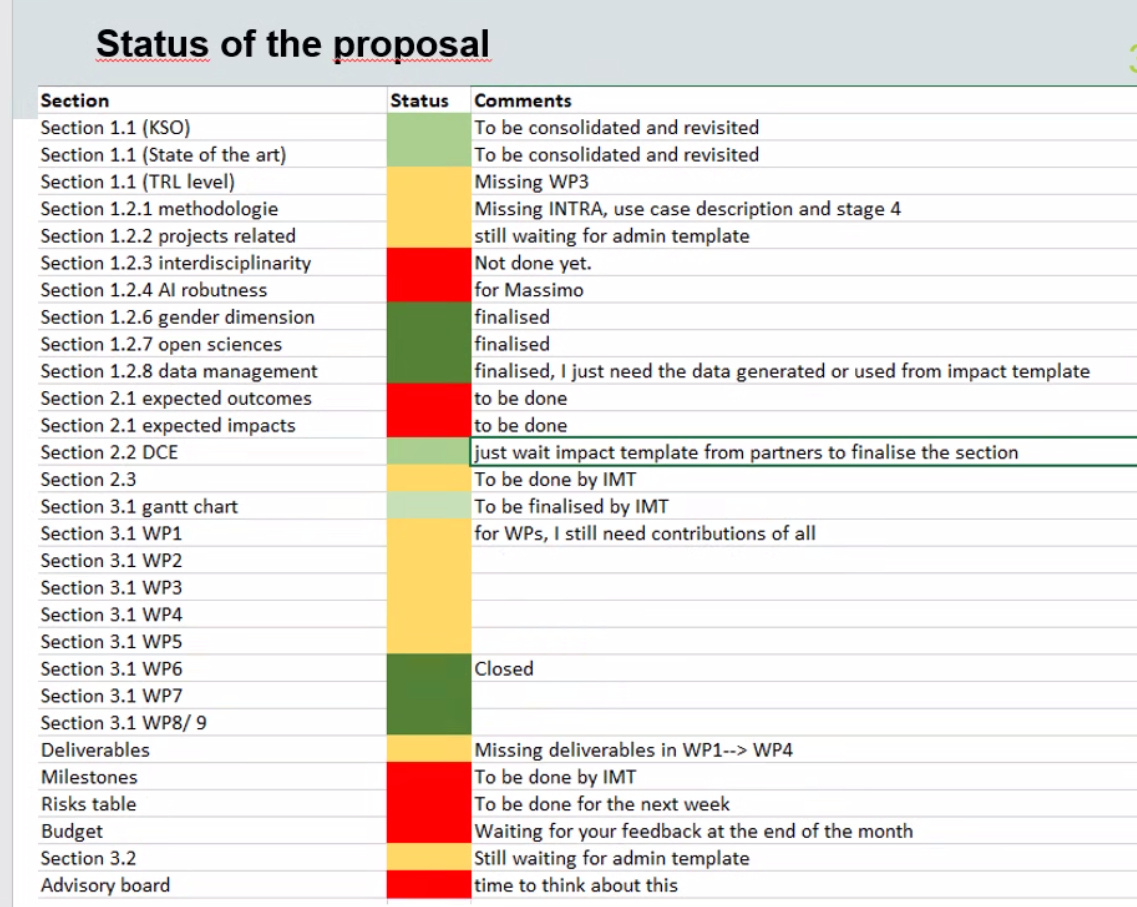
Task: Click the yellow status cell for Section 2.3
Action: [429, 479]
